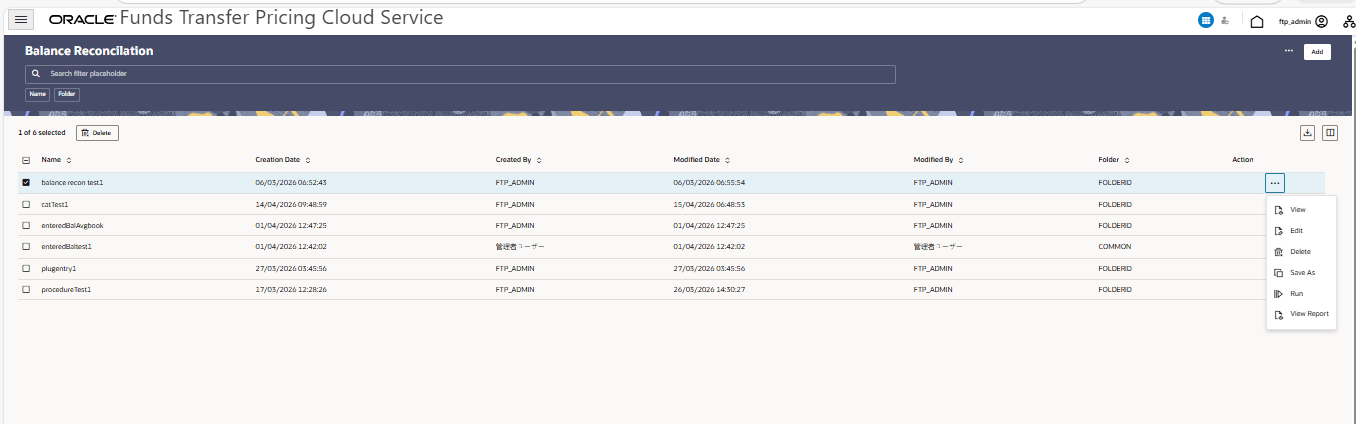Sort by the Folder column arrows
Image resolution: width=1356 pixels, height=424 pixels.
[x=1127, y=160]
